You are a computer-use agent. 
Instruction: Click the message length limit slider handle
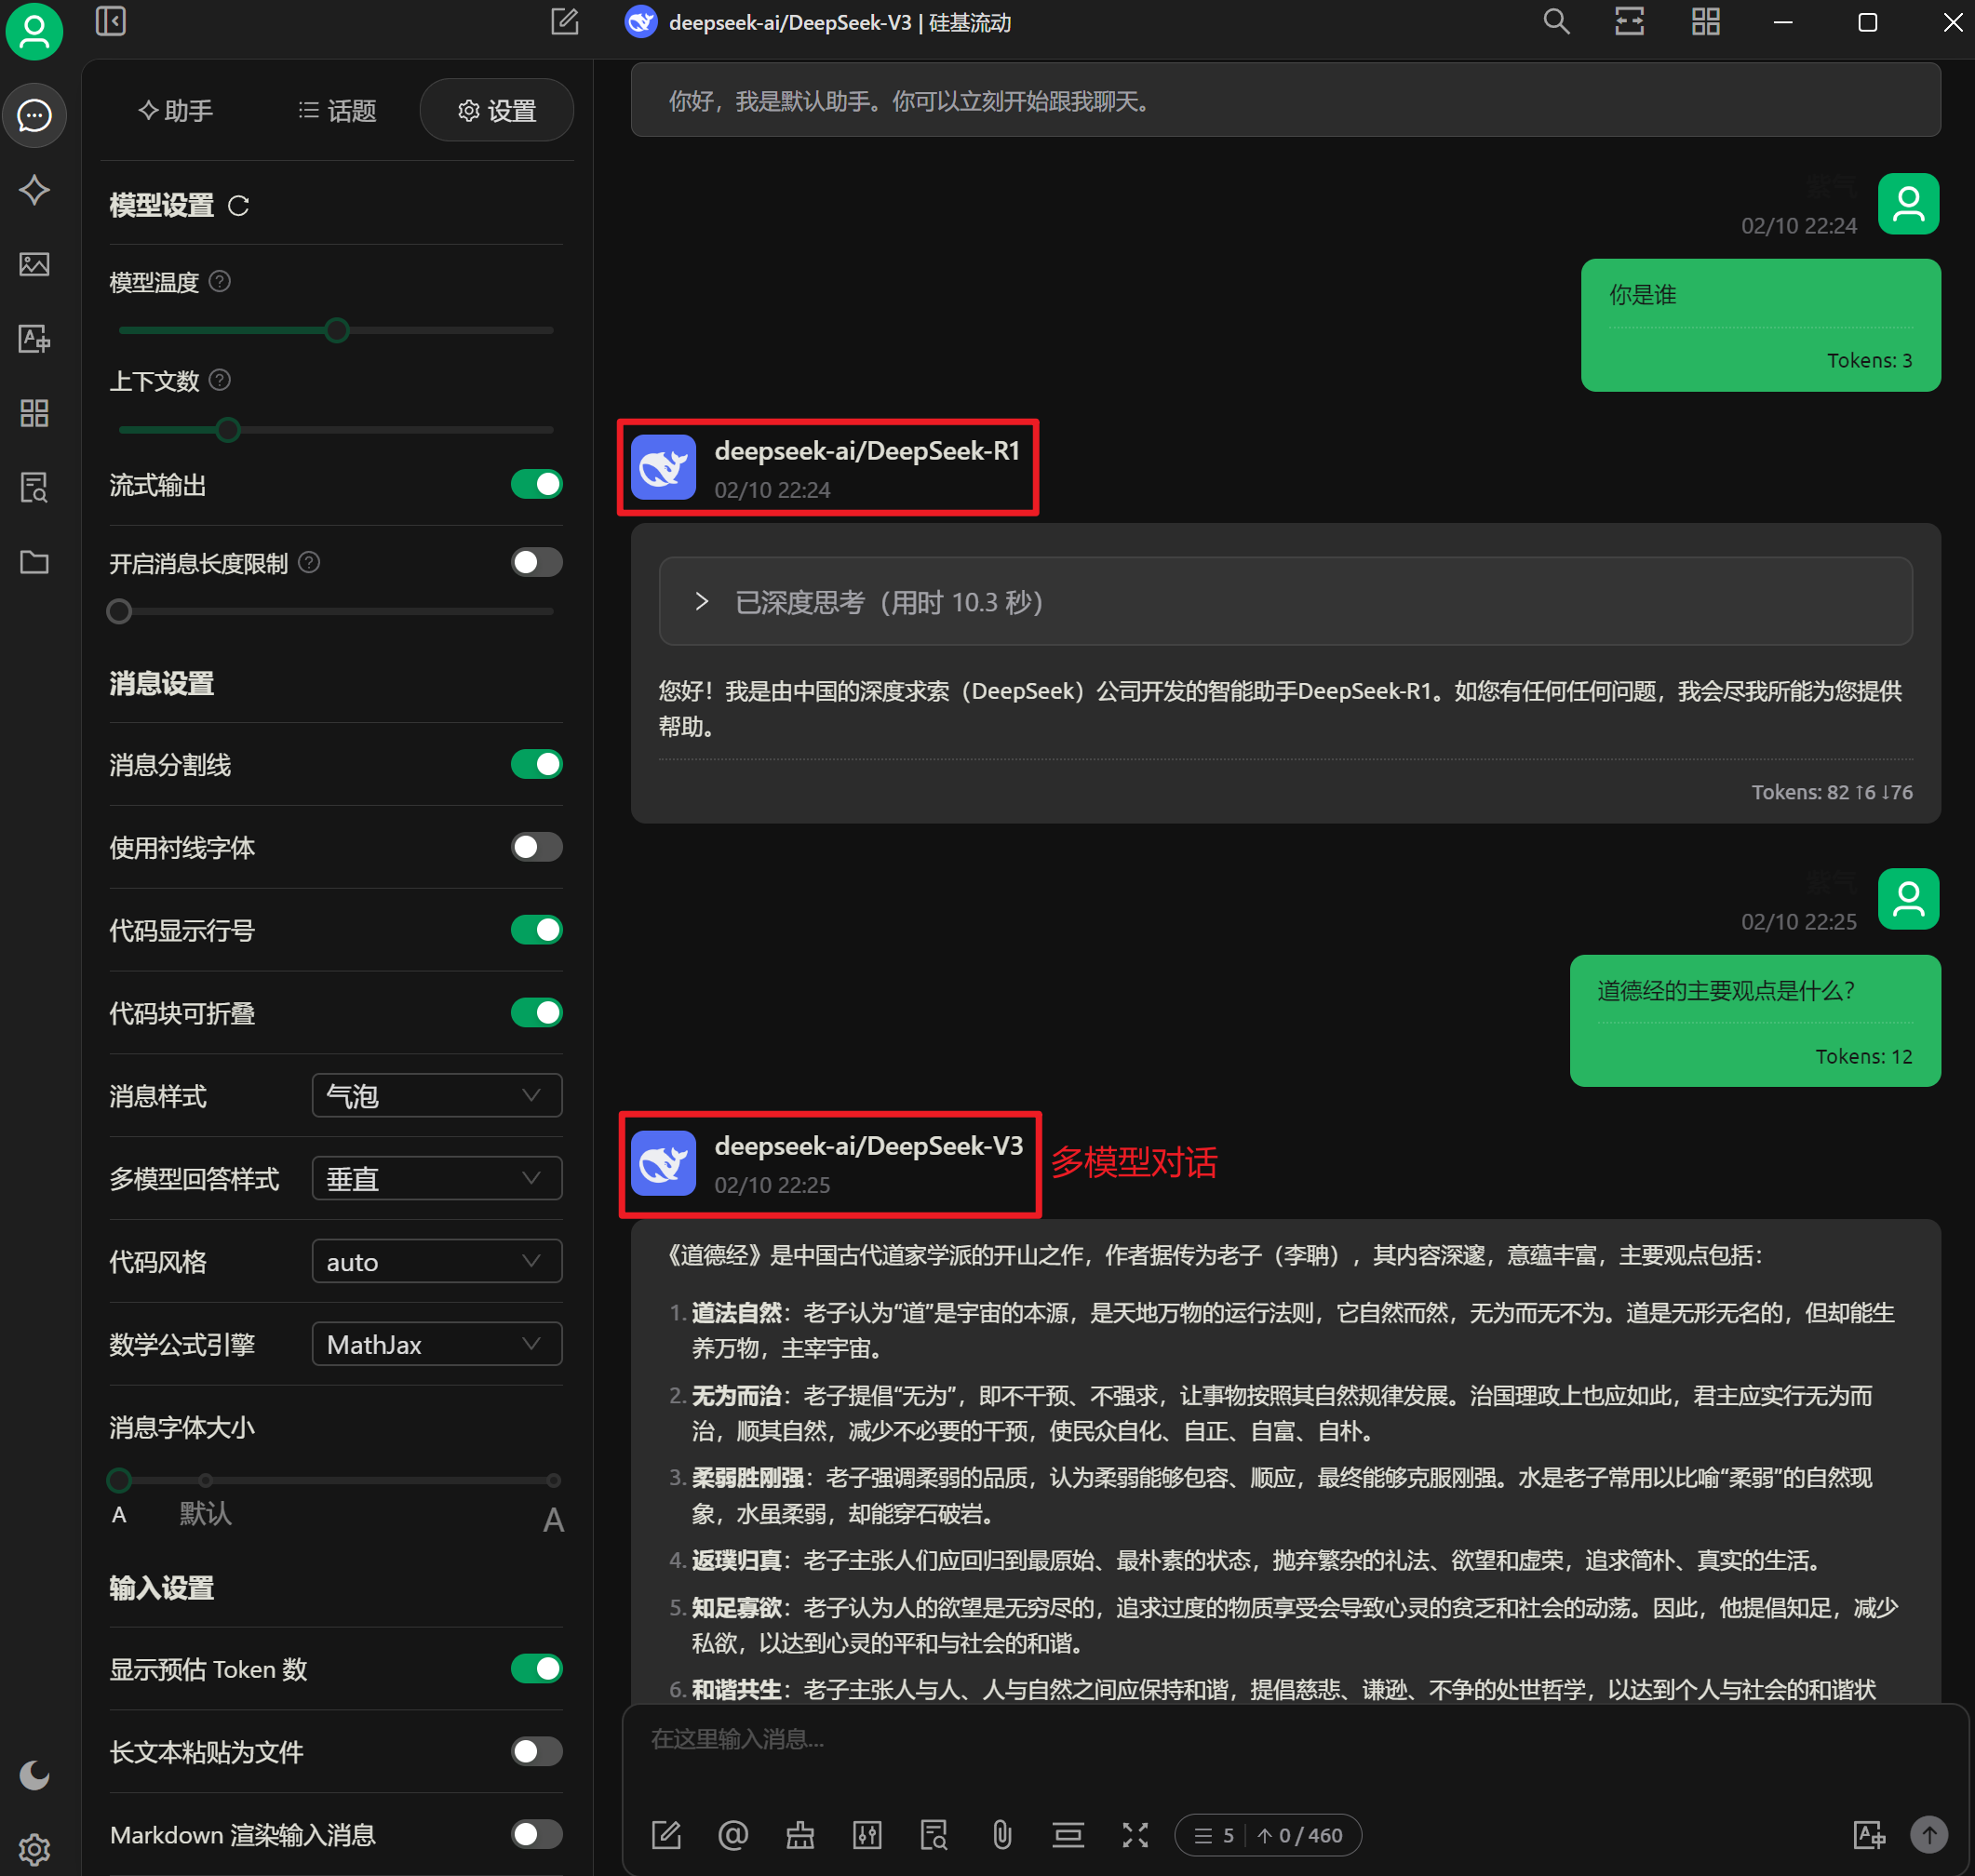tap(119, 611)
